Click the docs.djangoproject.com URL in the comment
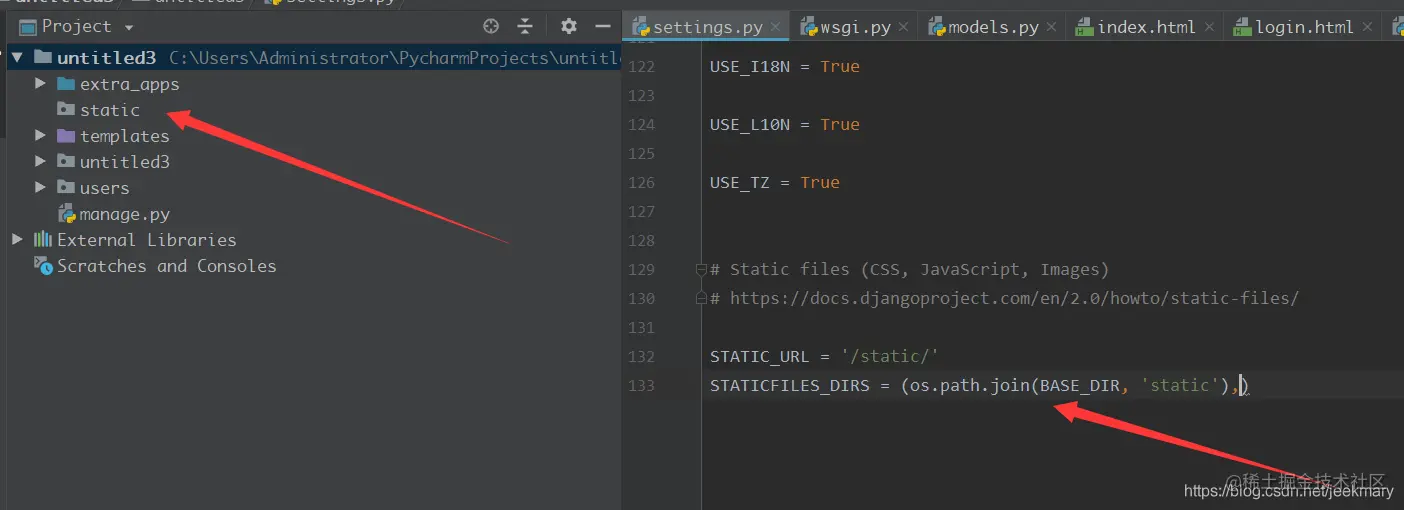Viewport: 1404px width, 510px height. (x=1014, y=298)
